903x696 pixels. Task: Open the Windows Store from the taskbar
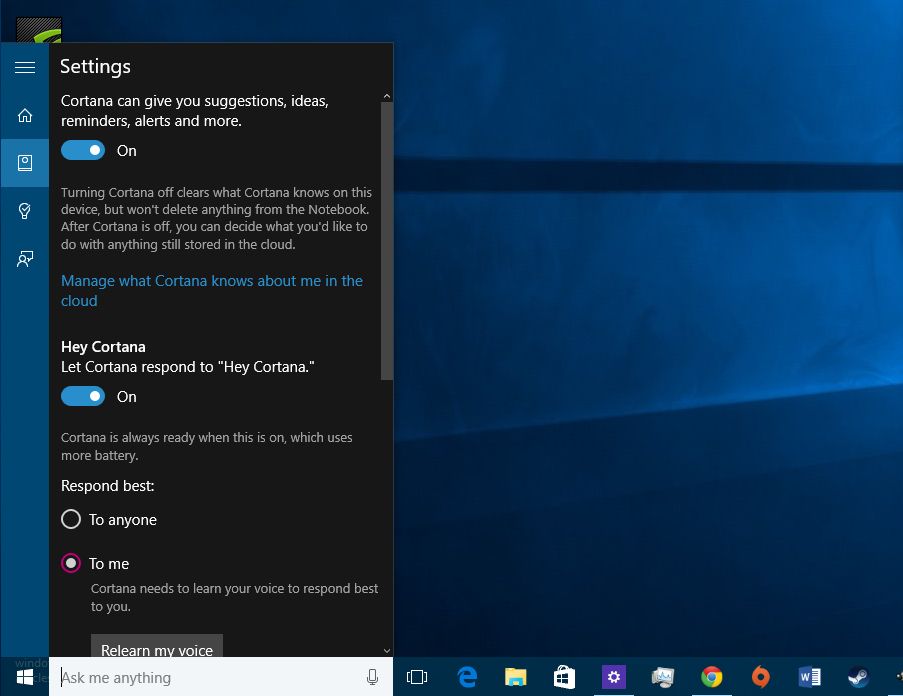564,677
